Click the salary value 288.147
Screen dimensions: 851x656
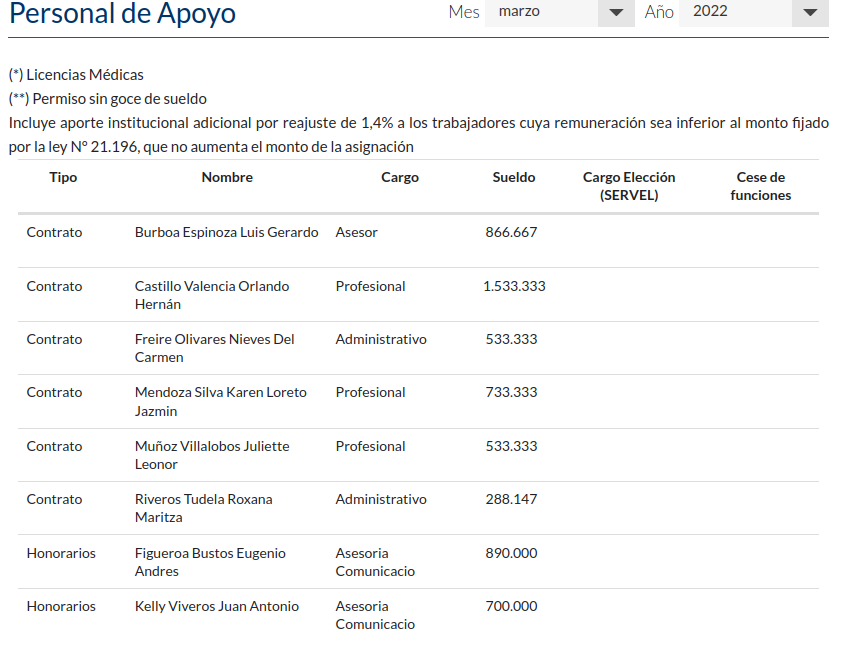[511, 499]
